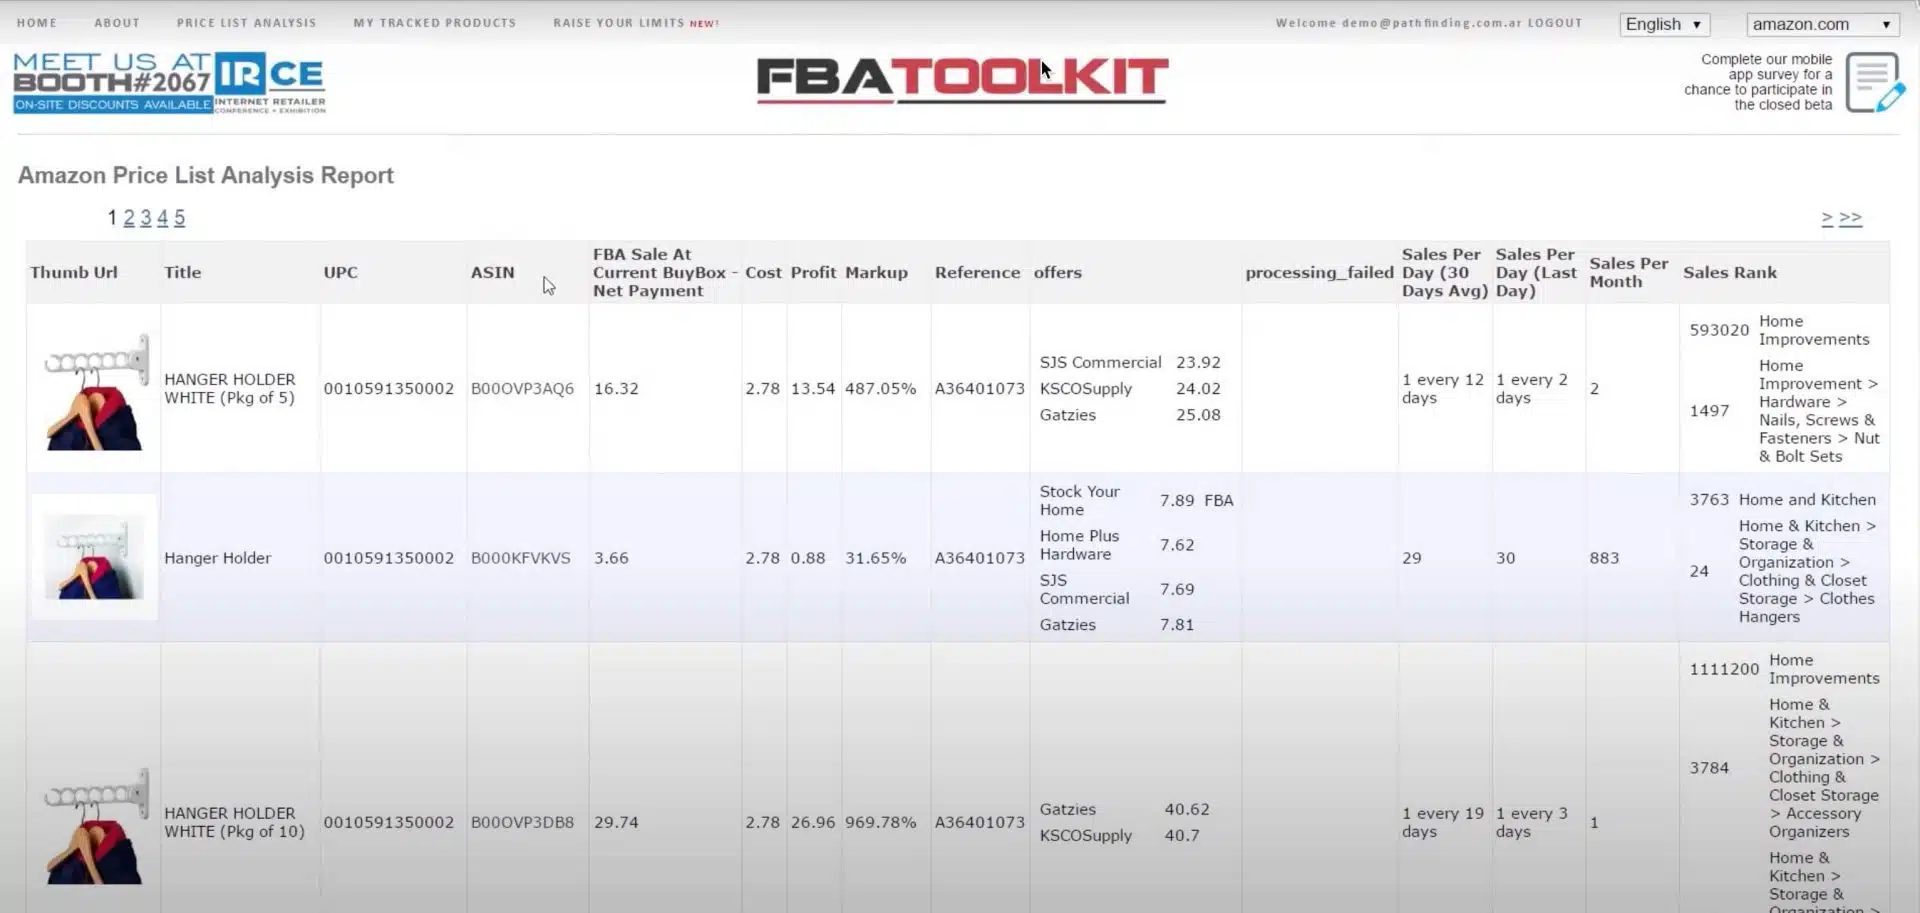
Task: Click the 29.74 net payment value
Action: (x=616, y=822)
